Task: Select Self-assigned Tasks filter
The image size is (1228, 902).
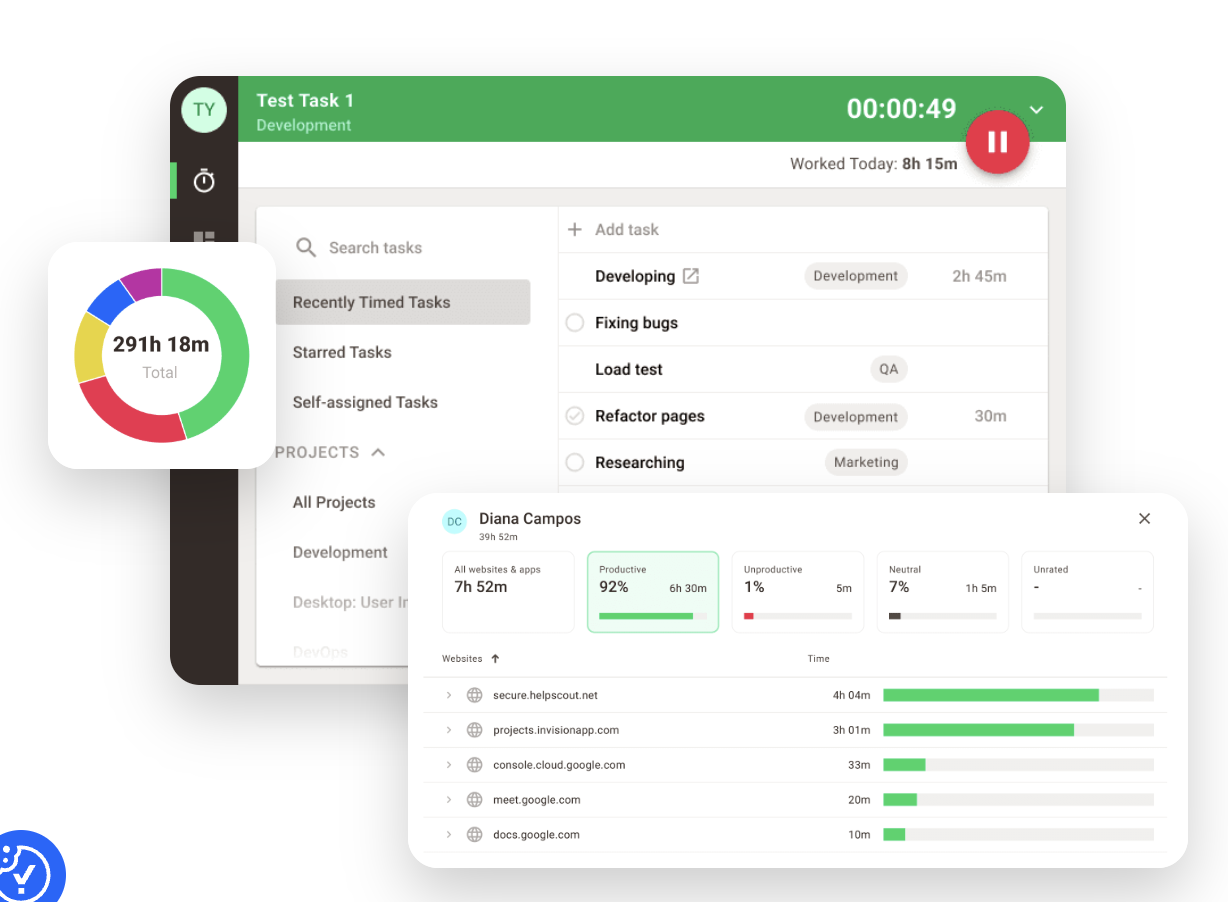Action: point(365,402)
